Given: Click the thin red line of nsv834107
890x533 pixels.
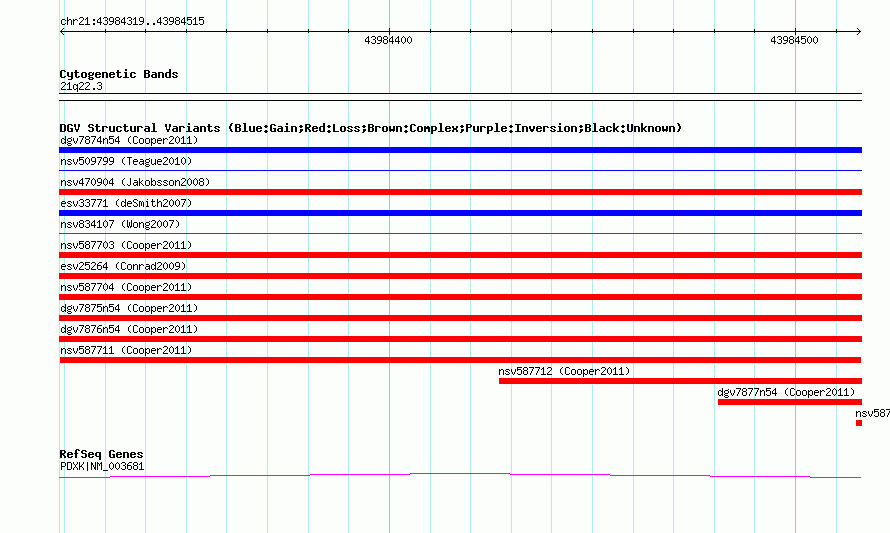Looking at the screenshot, I should point(460,233).
